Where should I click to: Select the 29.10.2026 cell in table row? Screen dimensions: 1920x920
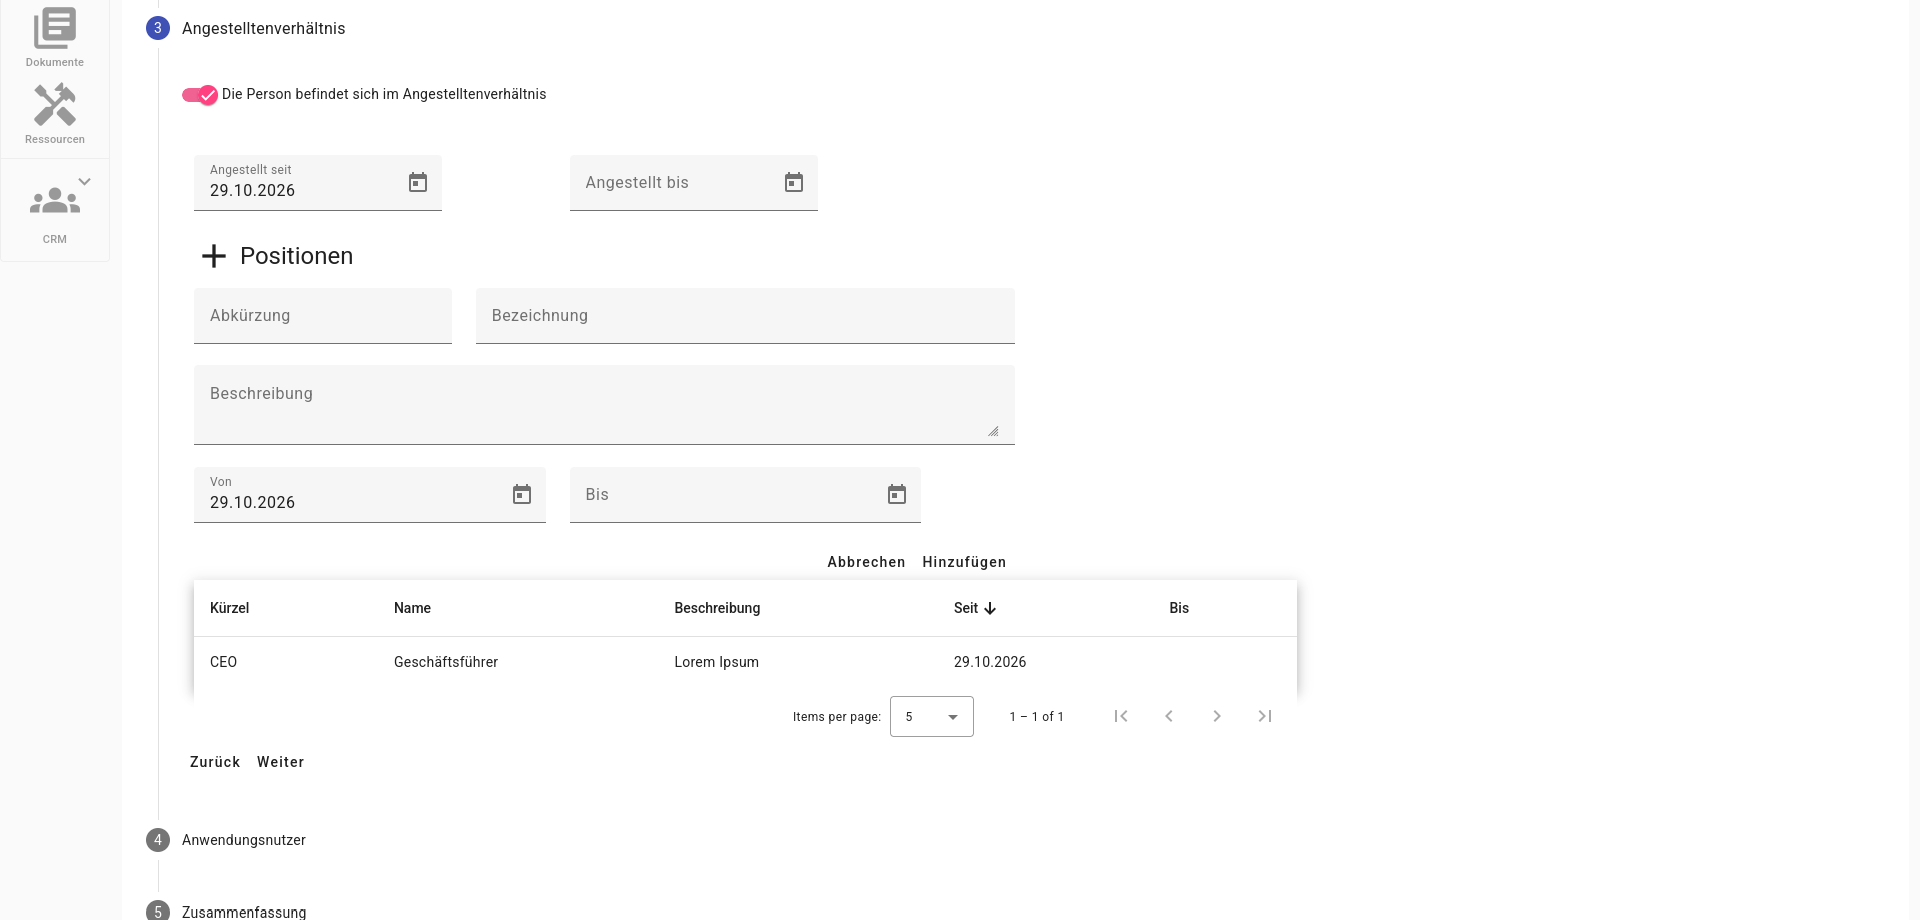click(990, 662)
